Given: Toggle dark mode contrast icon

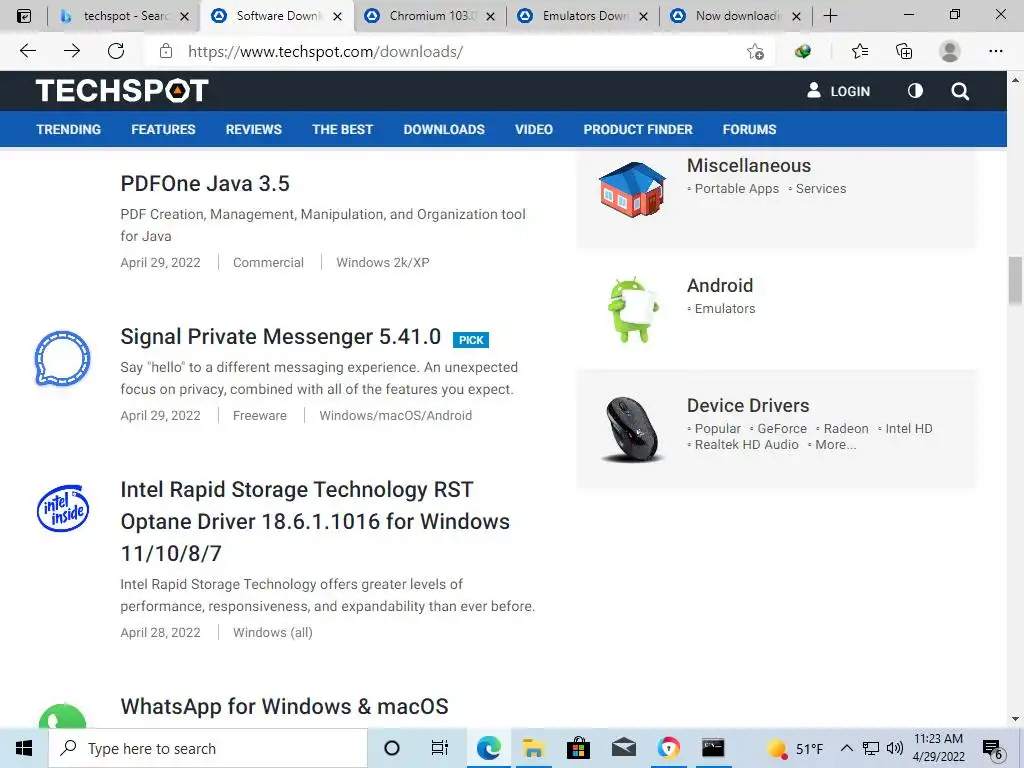Looking at the screenshot, I should pos(915,91).
